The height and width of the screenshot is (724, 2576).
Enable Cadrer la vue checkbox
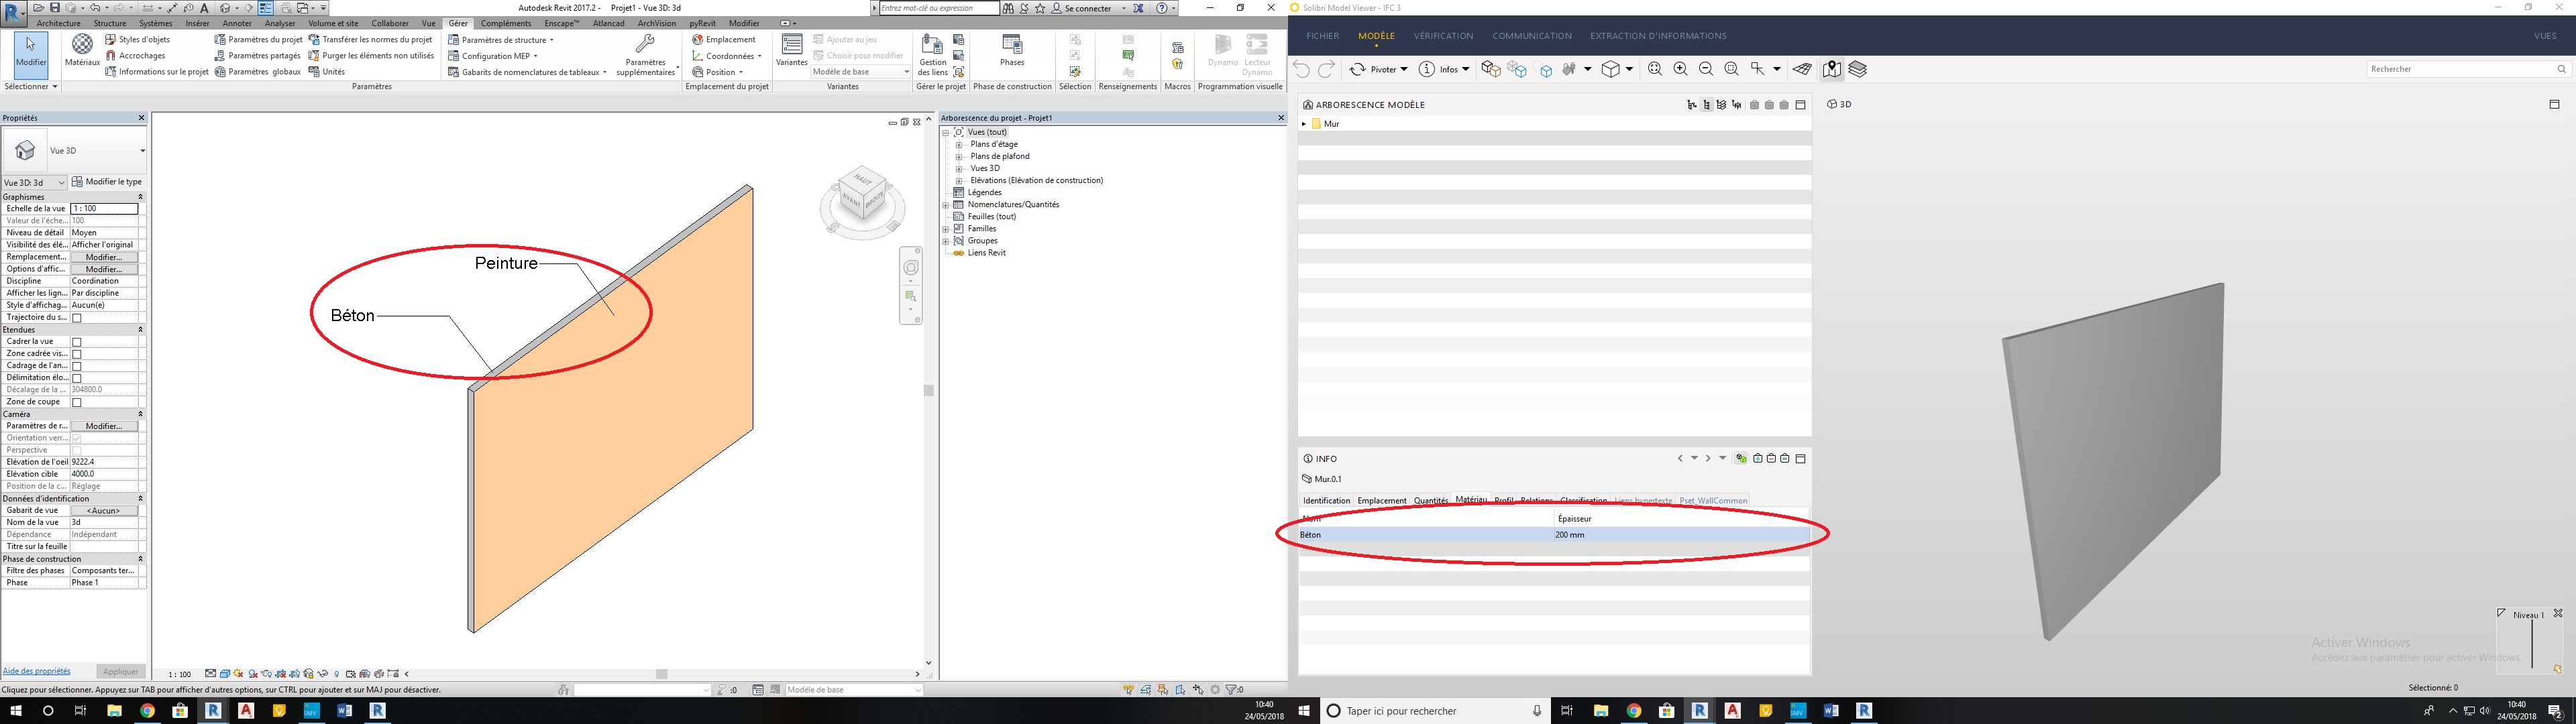coord(77,342)
